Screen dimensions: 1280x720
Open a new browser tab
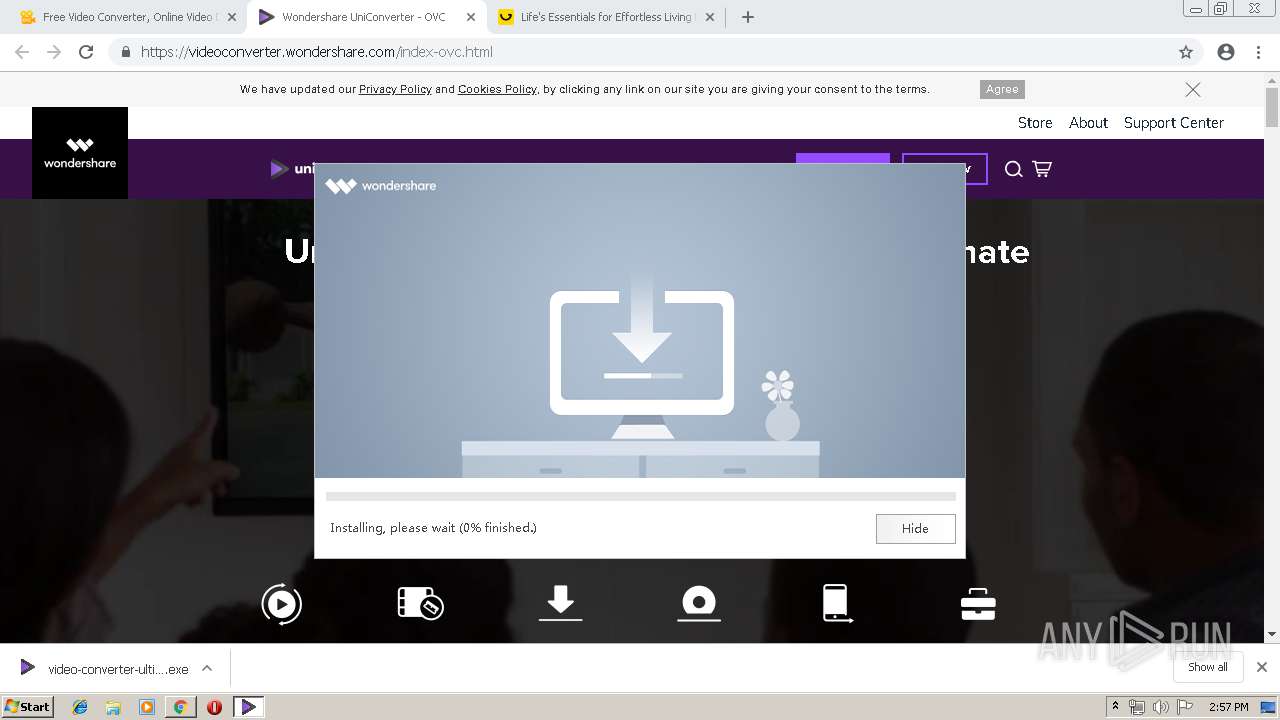748,17
